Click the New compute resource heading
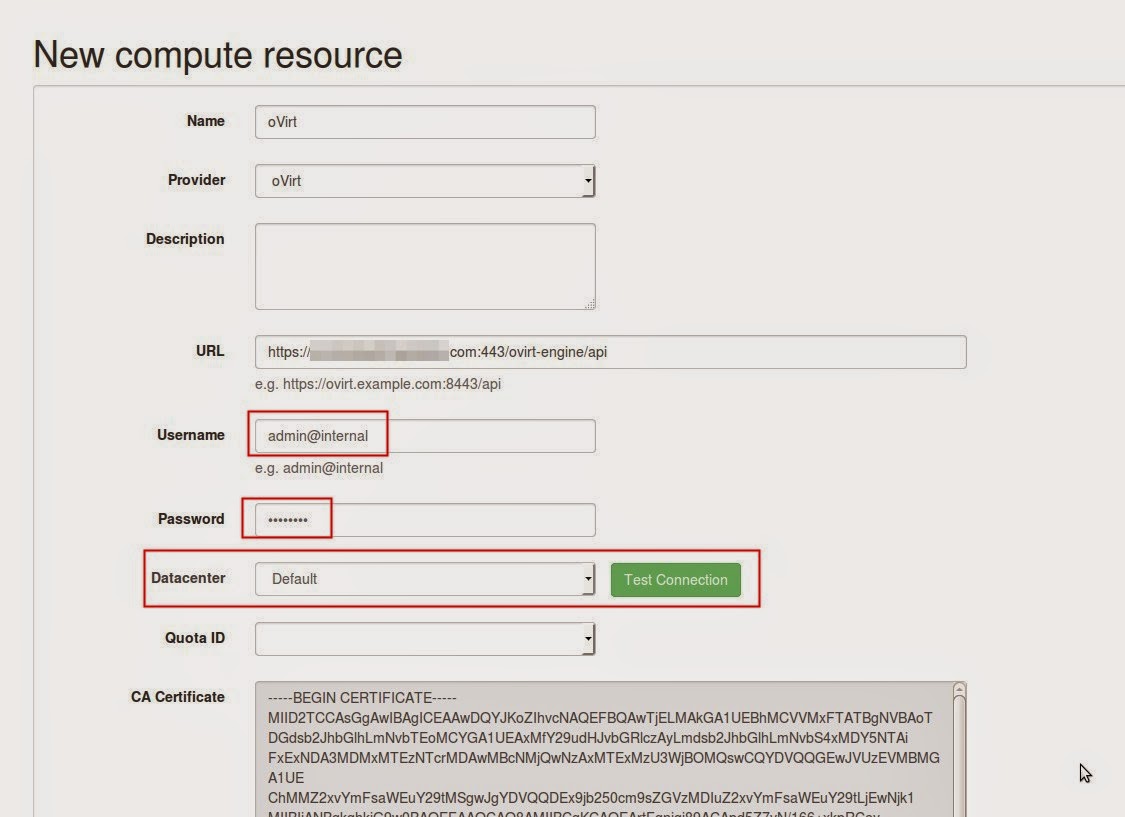The width and height of the screenshot is (1125, 817). [218, 54]
